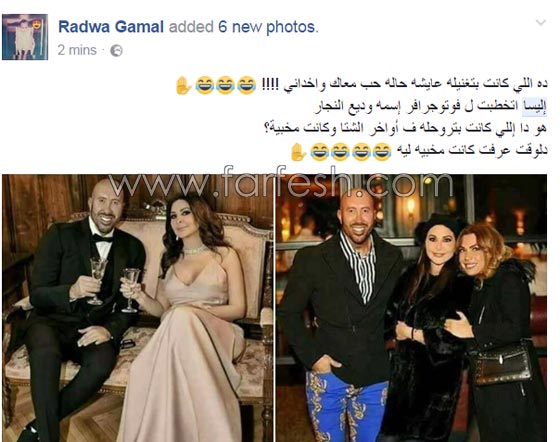Expand the post options chevron

pos(541,22)
